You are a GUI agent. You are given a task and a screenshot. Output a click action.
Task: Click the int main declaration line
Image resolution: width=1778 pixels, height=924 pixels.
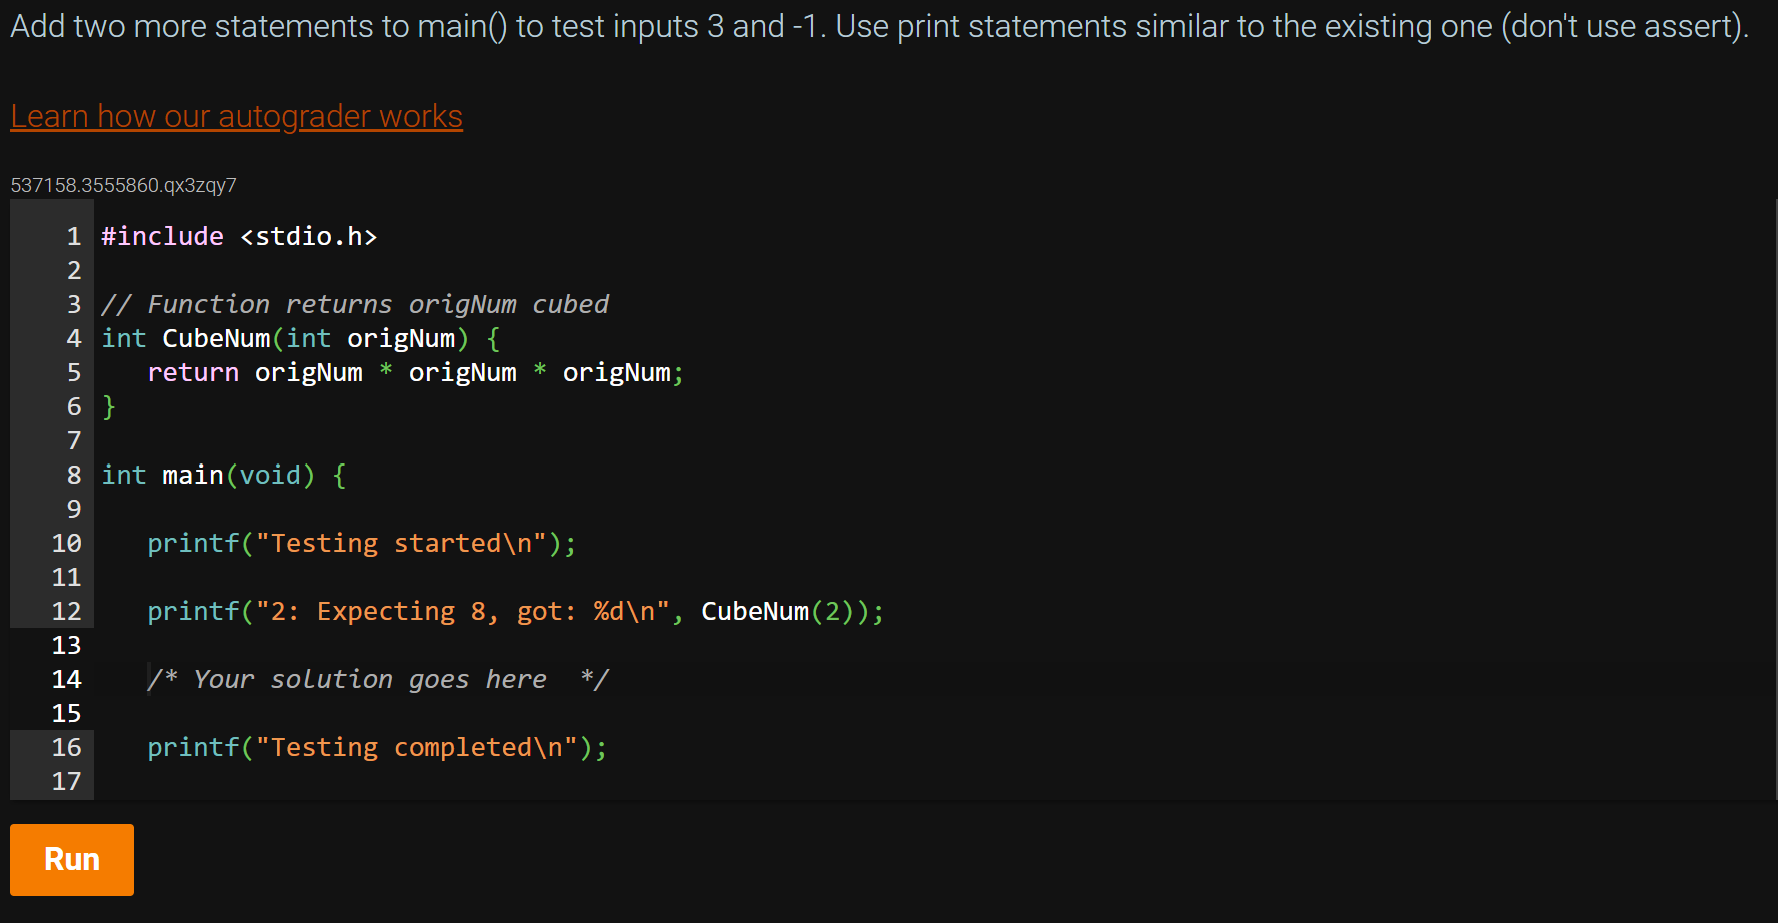click(222, 475)
